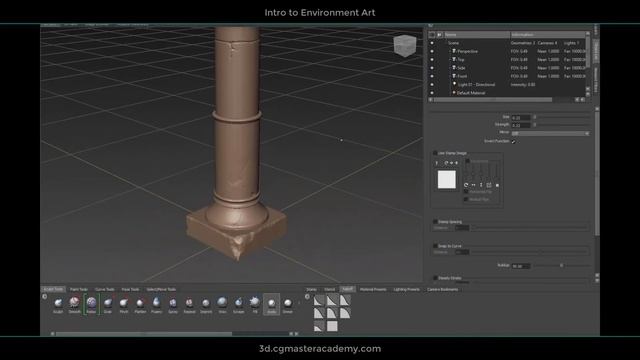
Task: Click the Name column header in Object List
Action: tap(477, 35)
